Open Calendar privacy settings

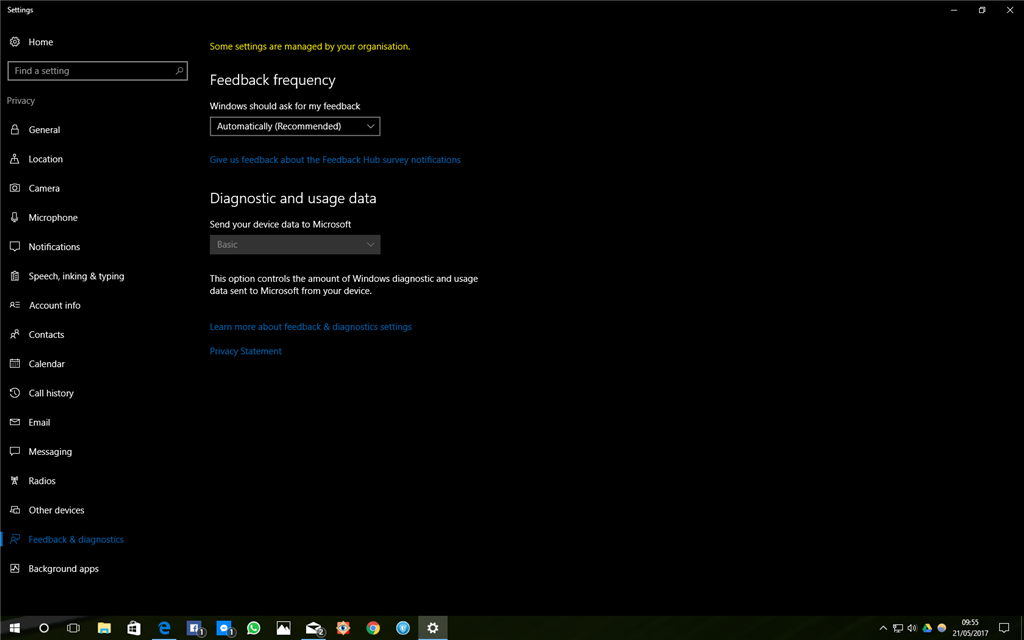(x=46, y=364)
